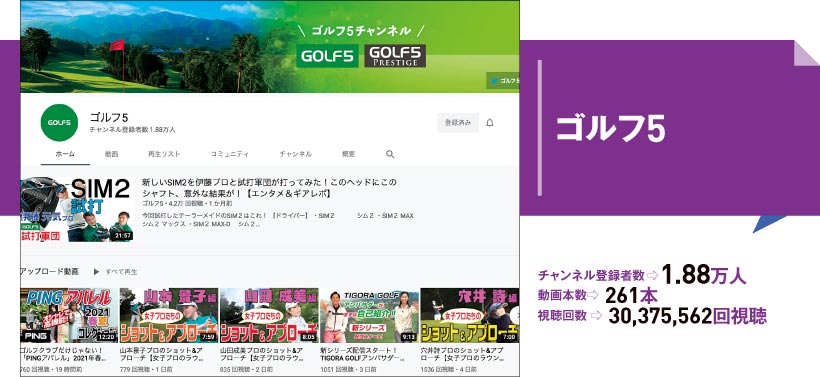Click the subscriber count チャンネル登録者数1.88万人
Screen dimensions: 820x377
[x=133, y=130]
